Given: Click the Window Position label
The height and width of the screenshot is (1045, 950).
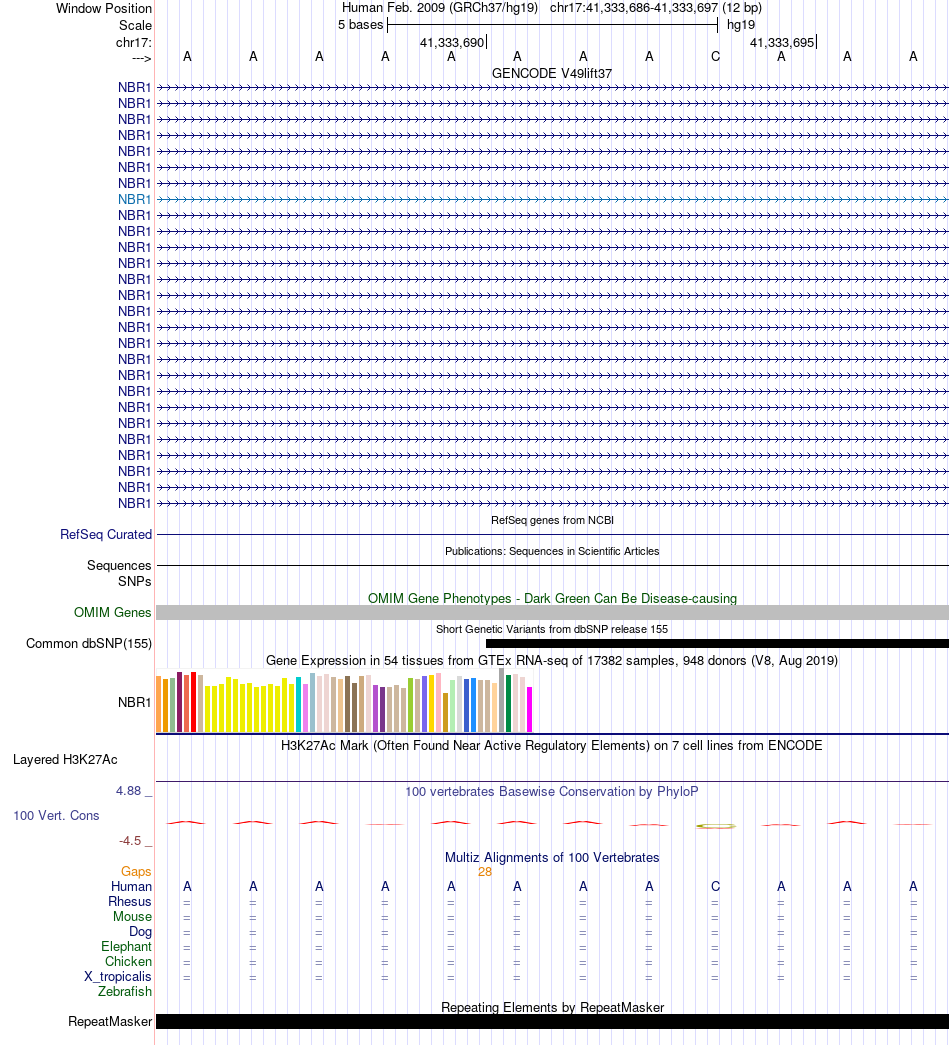Looking at the screenshot, I should point(104,9).
